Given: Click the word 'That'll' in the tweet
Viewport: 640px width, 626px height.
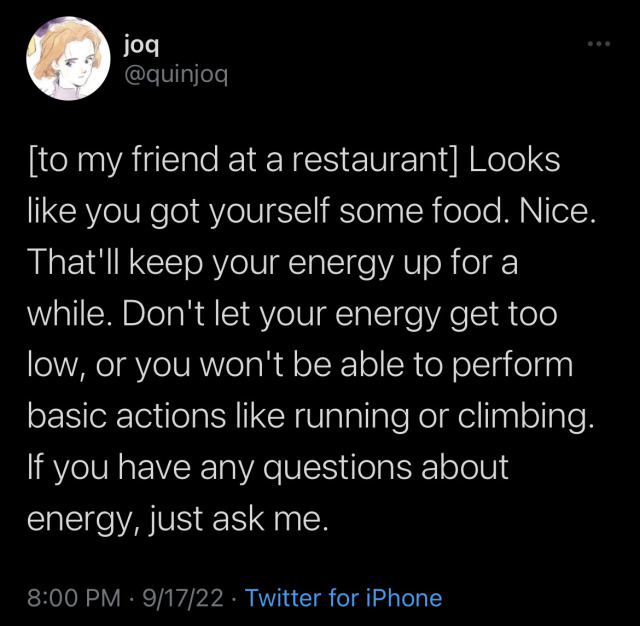Looking at the screenshot, I should tap(68, 264).
